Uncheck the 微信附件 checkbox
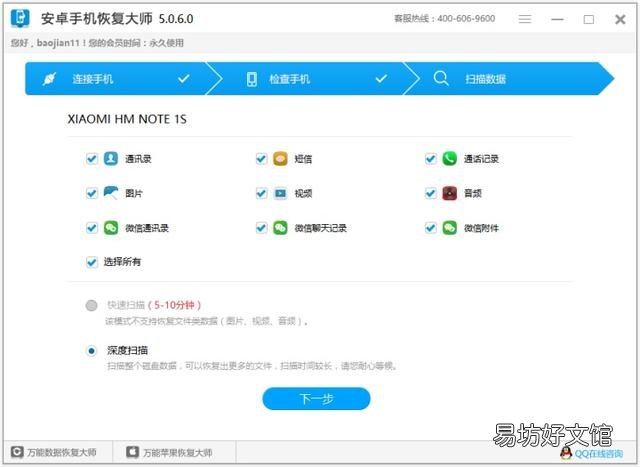The width and height of the screenshot is (640, 467). tap(431, 227)
